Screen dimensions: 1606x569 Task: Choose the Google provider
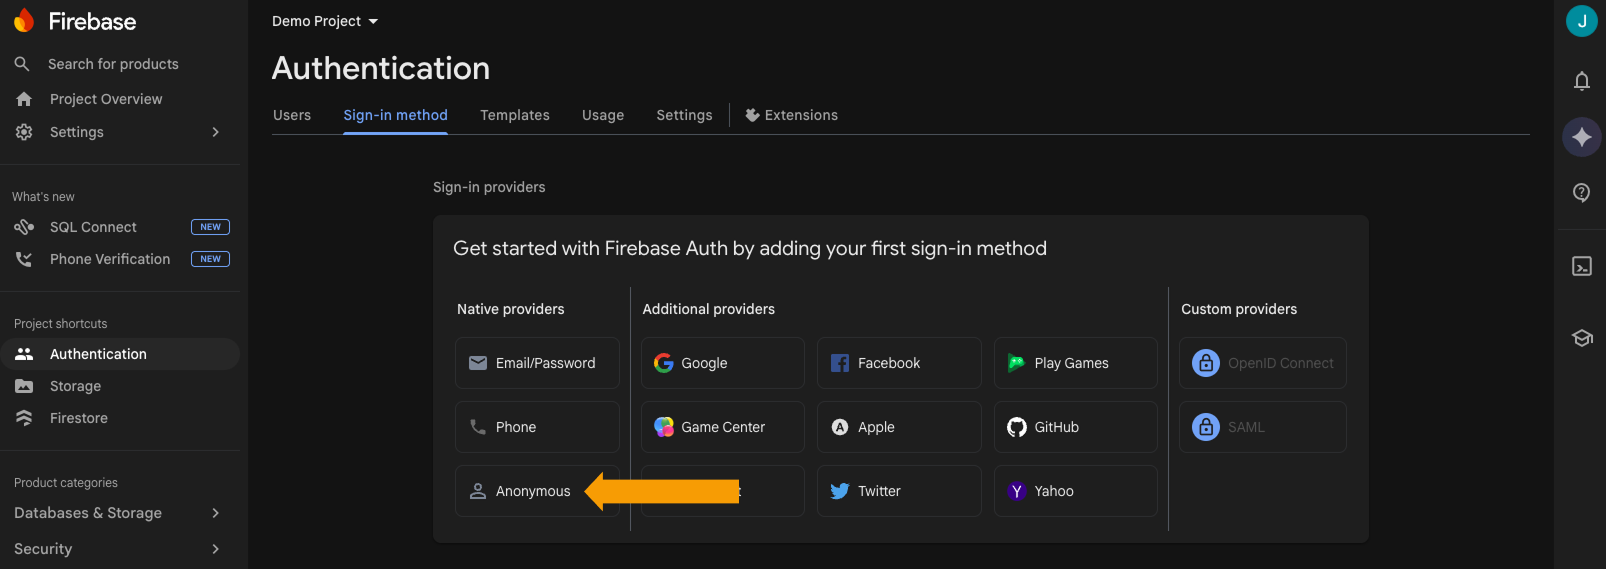pyautogui.click(x=723, y=363)
